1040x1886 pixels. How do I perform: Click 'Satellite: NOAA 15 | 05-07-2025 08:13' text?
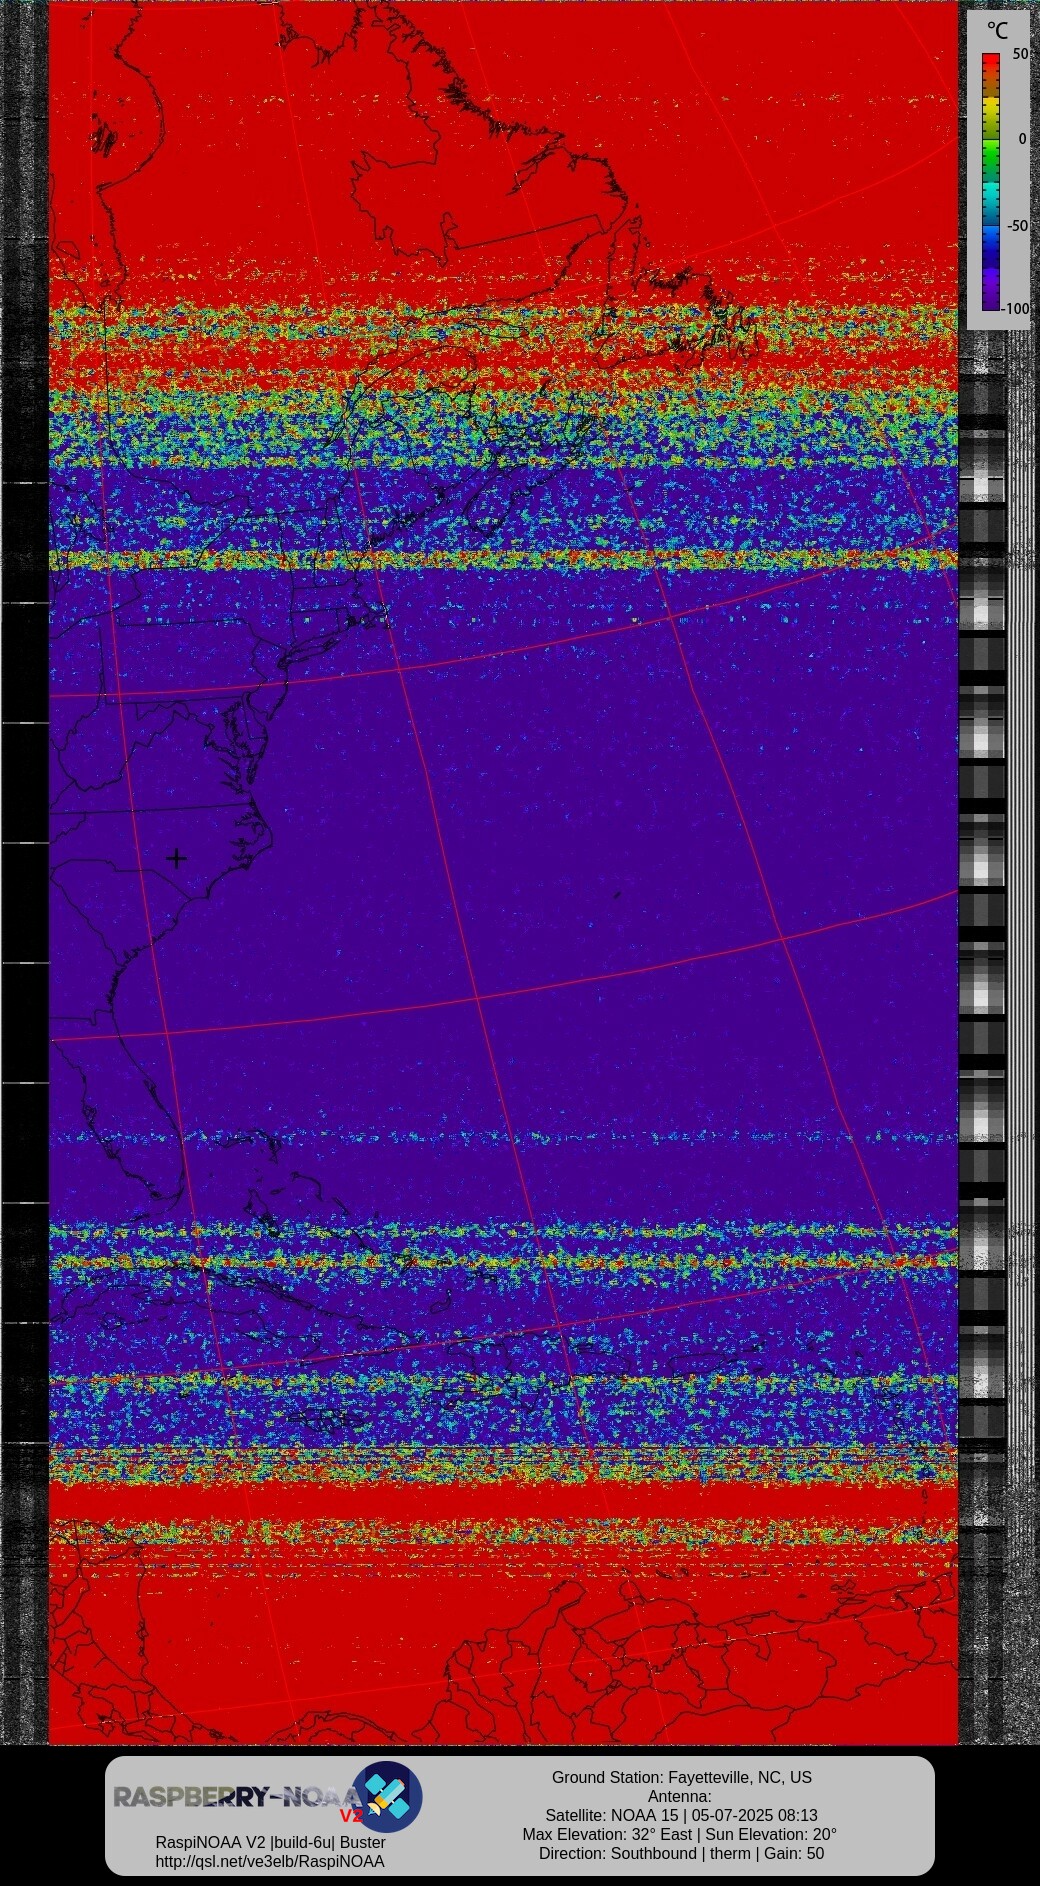click(681, 1815)
